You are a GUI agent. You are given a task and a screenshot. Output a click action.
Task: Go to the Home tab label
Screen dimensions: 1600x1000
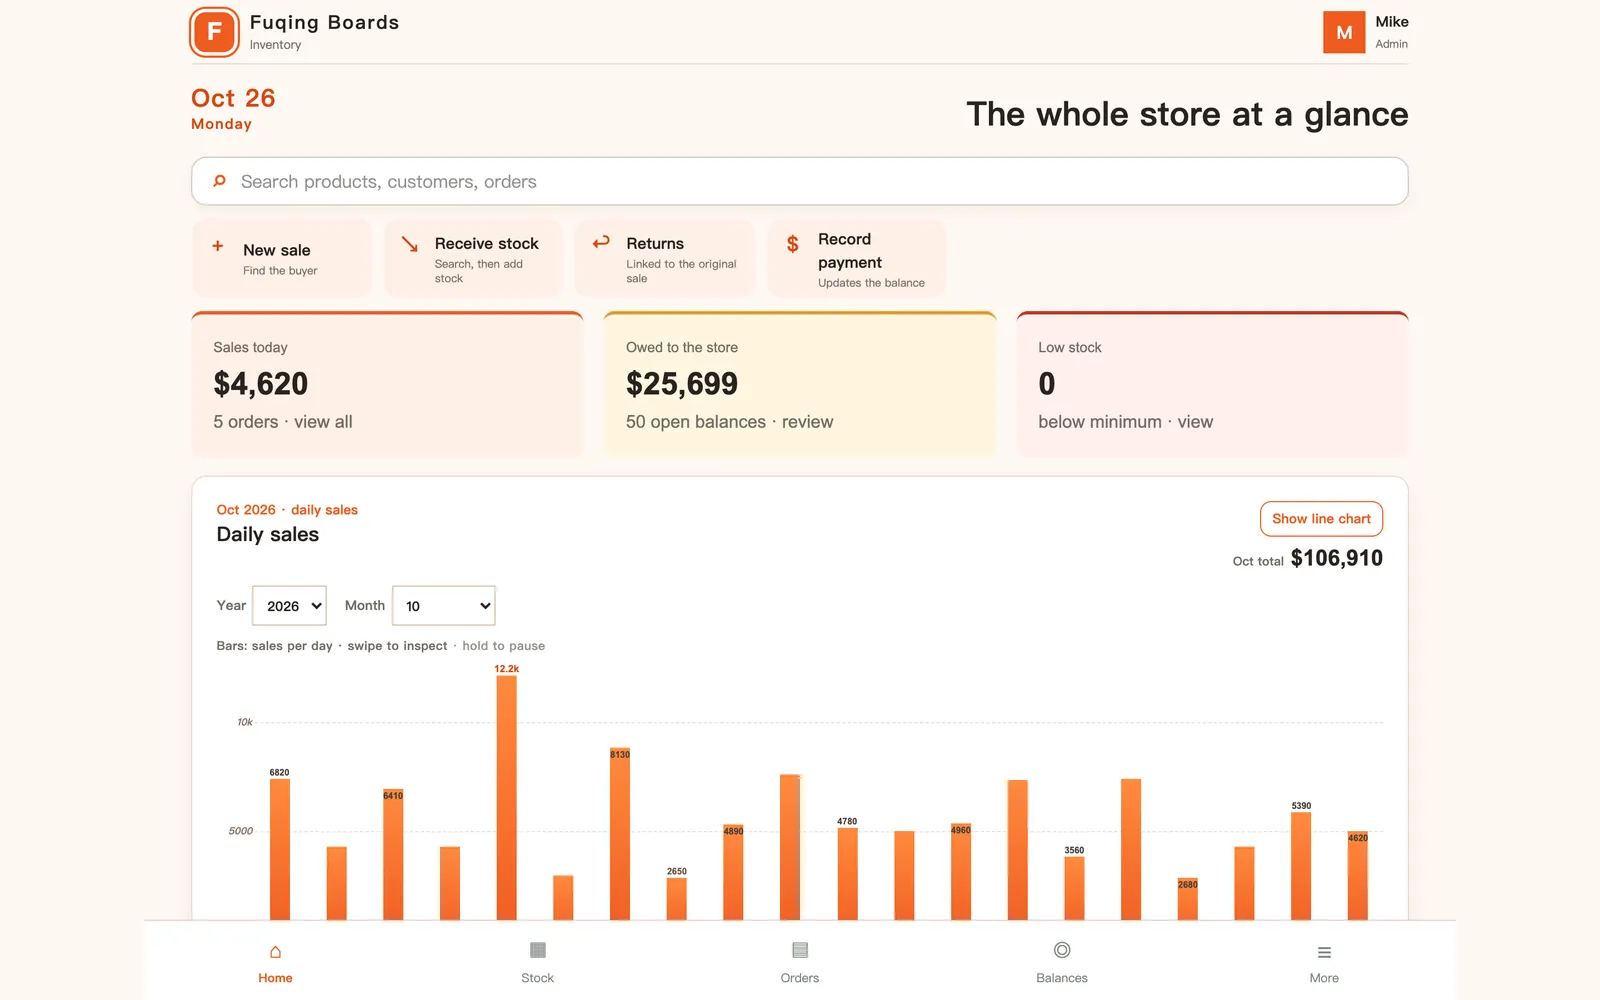point(275,978)
